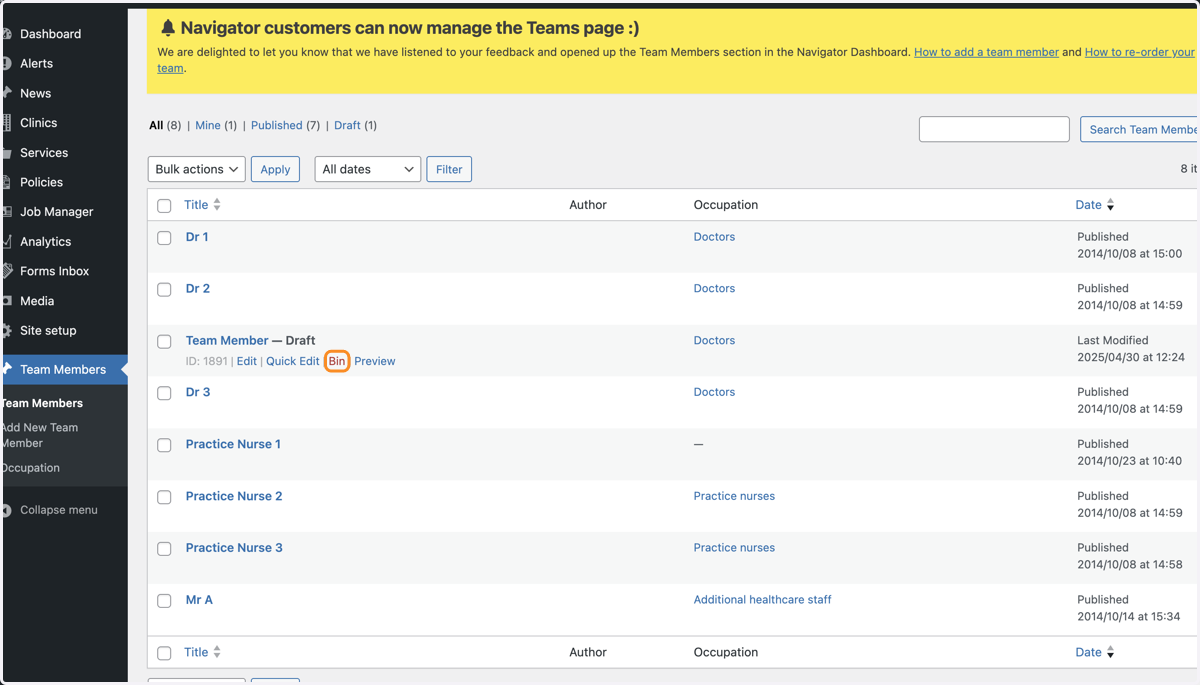Open Forms Inbox in the sidebar

55,271
